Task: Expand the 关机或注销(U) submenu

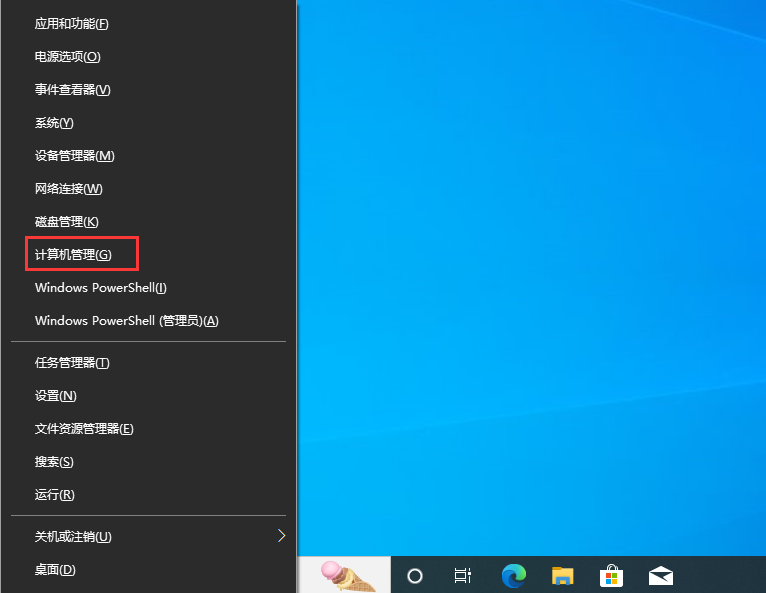Action: 148,536
